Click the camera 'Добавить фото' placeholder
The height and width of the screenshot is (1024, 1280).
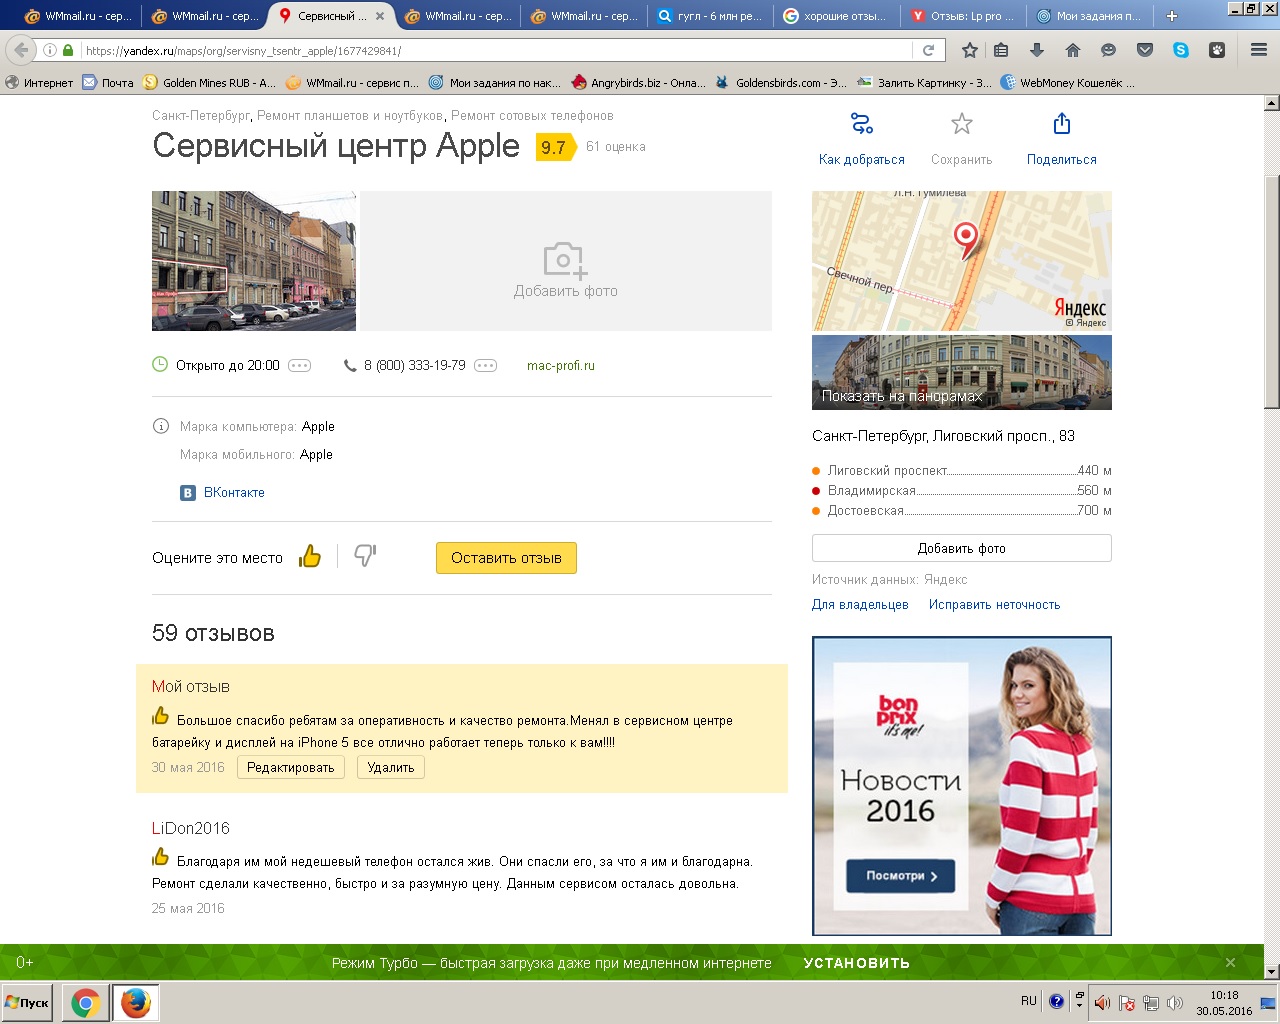[566, 261]
